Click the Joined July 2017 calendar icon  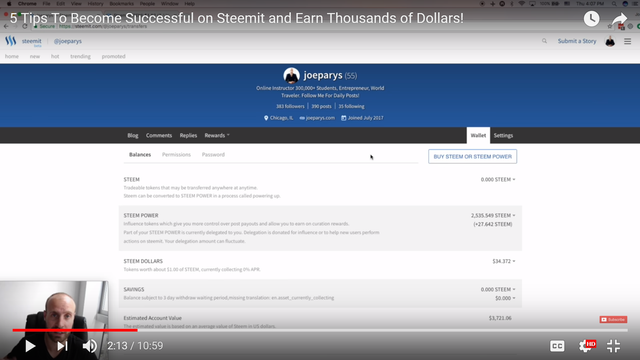coord(344,118)
